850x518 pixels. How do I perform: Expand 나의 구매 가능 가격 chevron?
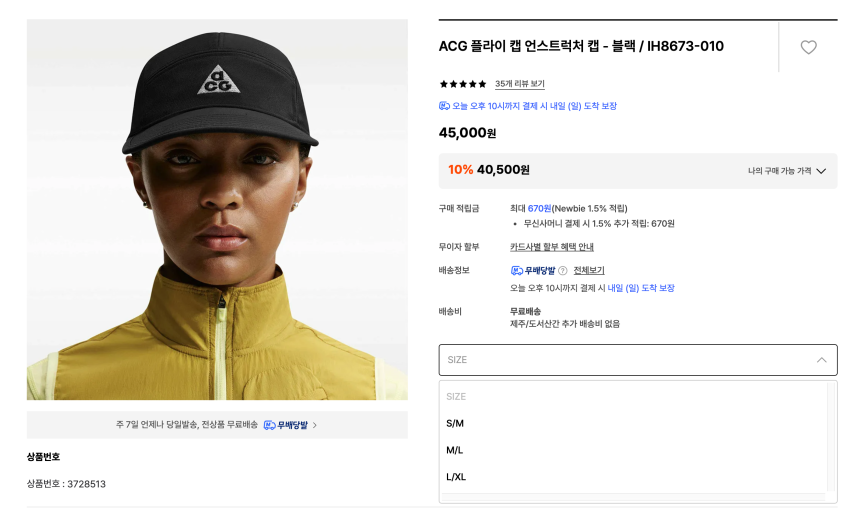pyautogui.click(x=821, y=171)
